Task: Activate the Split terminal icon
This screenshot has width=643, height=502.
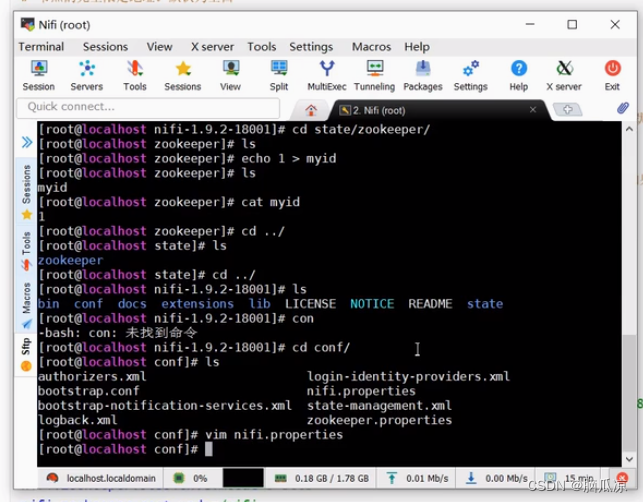Action: coord(279,76)
